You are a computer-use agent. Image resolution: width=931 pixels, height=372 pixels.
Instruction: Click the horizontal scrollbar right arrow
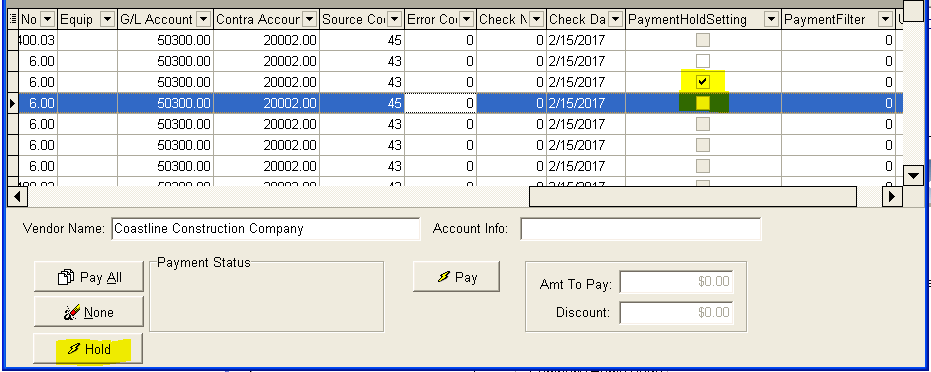point(892,196)
